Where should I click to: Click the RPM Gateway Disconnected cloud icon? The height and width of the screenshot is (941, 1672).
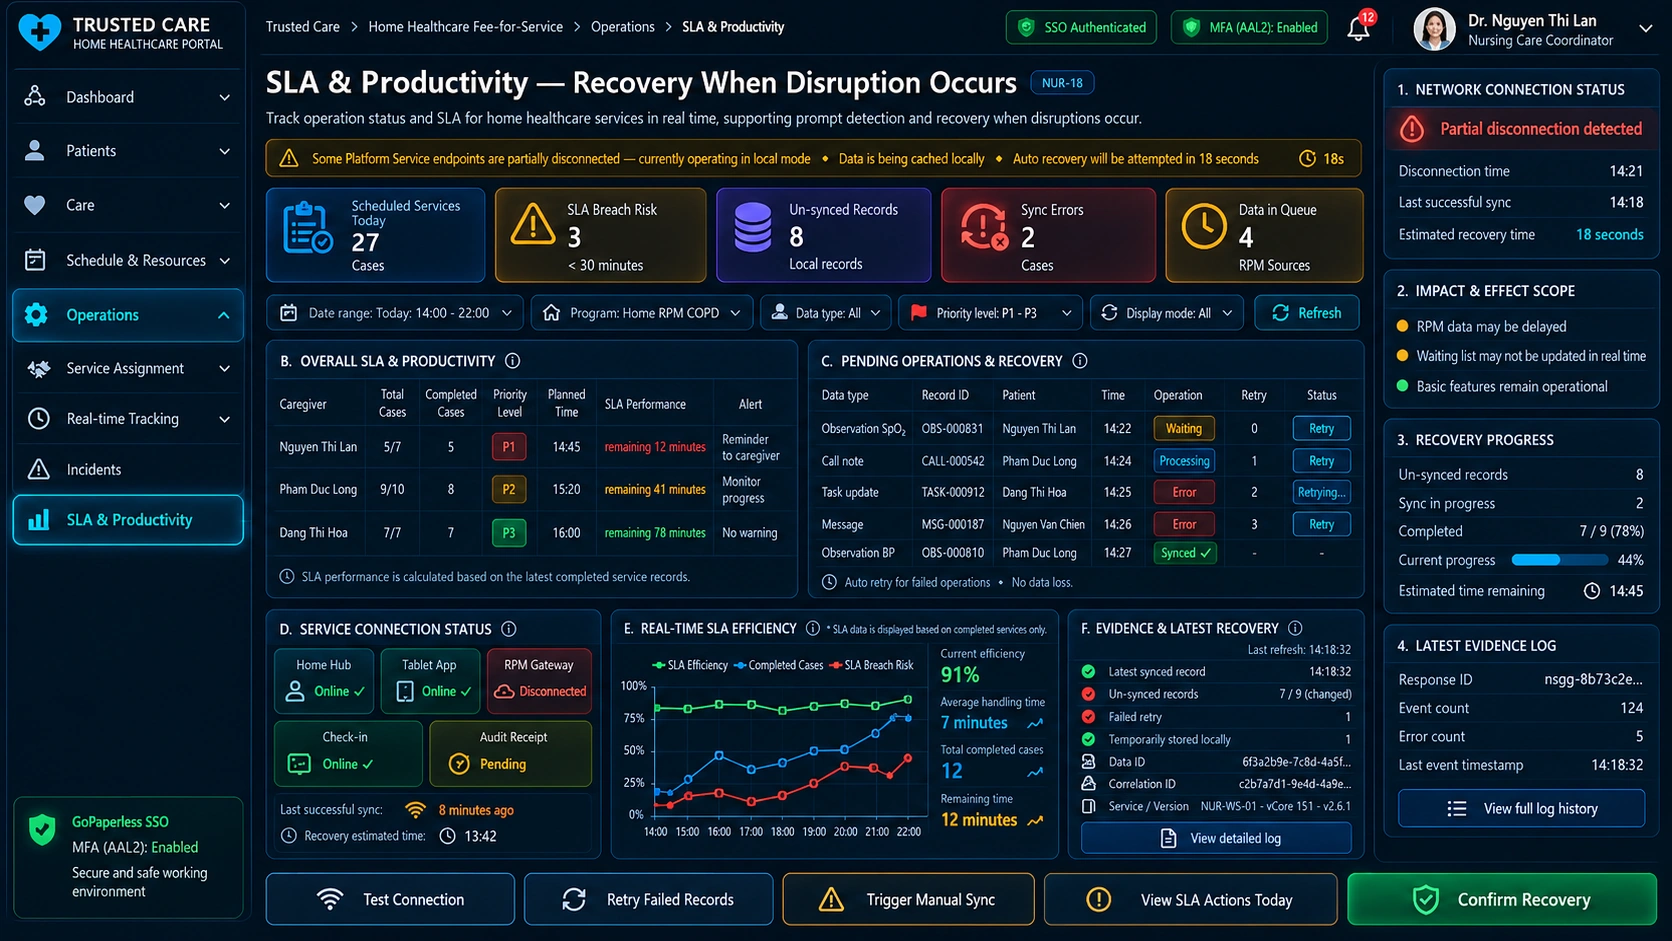point(505,691)
